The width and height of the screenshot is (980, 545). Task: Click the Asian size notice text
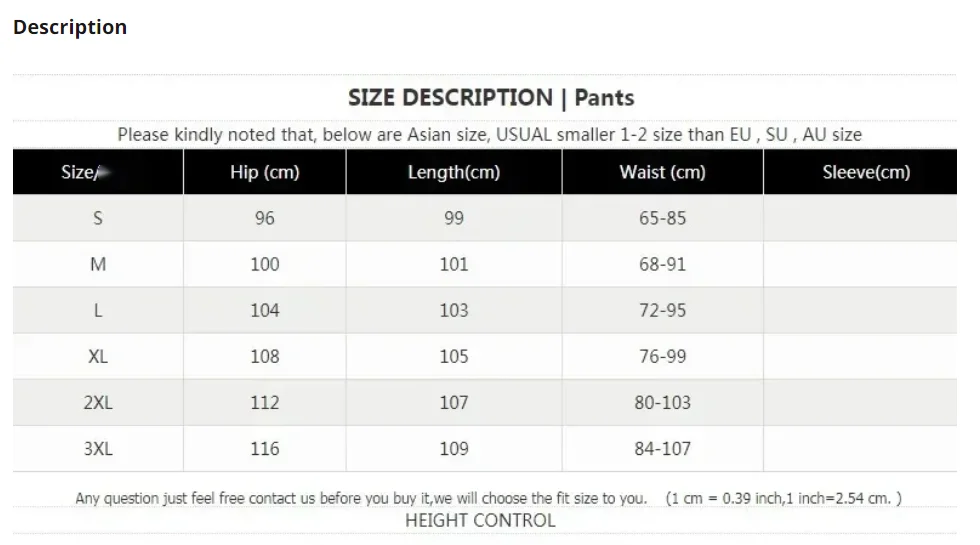489,134
